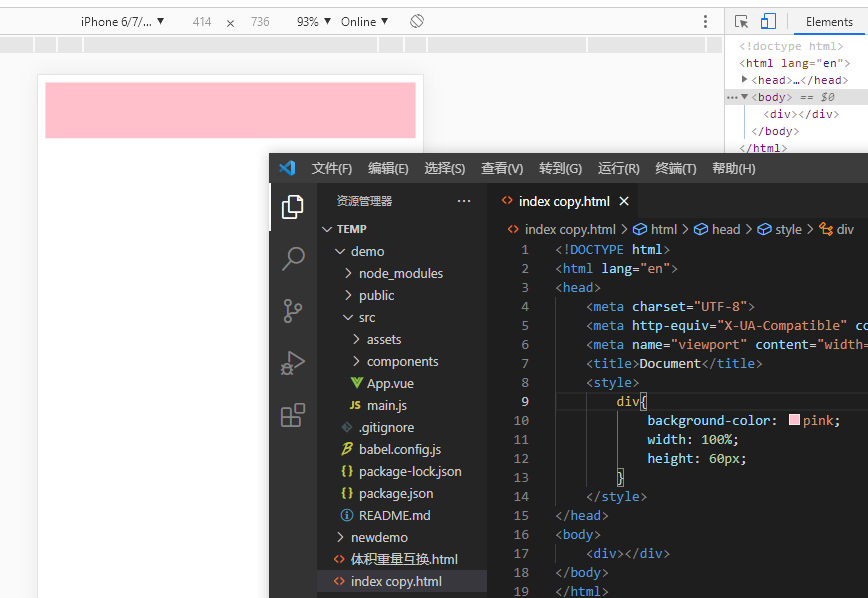The width and height of the screenshot is (868, 598).
Task: Open the 运行(R) menu
Action: pyautogui.click(x=618, y=168)
